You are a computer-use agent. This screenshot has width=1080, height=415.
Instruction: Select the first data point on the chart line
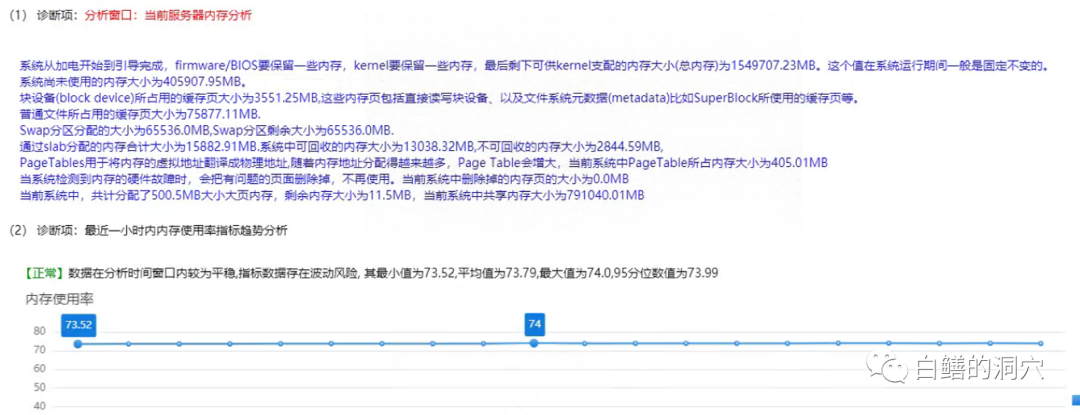pyautogui.click(x=78, y=344)
